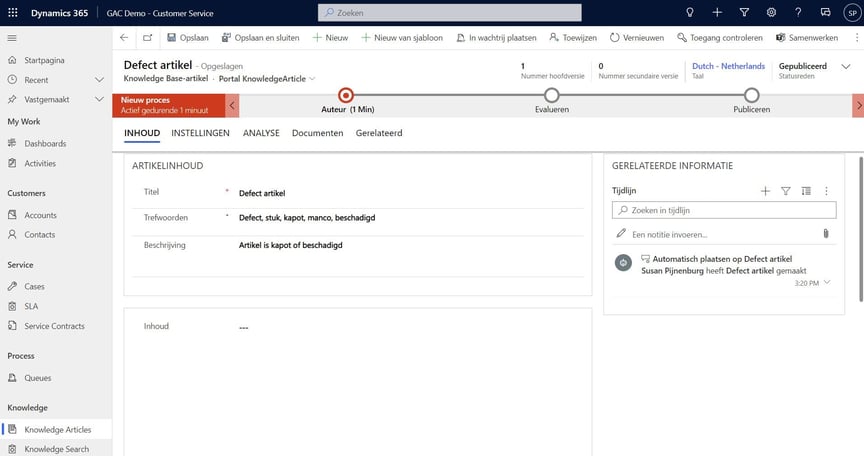Expand the header details chevron

[x=846, y=67]
